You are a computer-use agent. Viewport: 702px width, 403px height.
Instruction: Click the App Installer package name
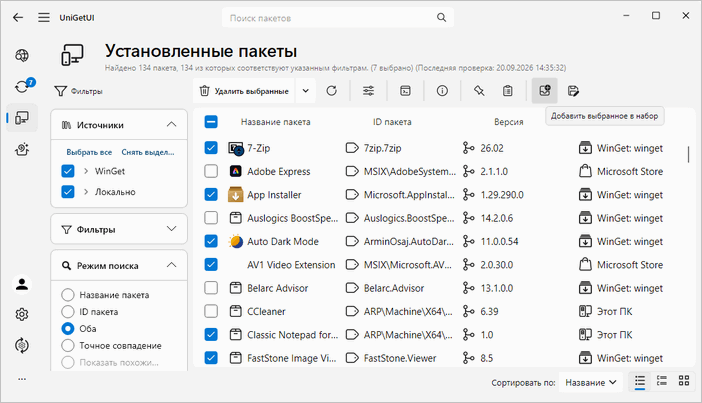[x=274, y=195]
